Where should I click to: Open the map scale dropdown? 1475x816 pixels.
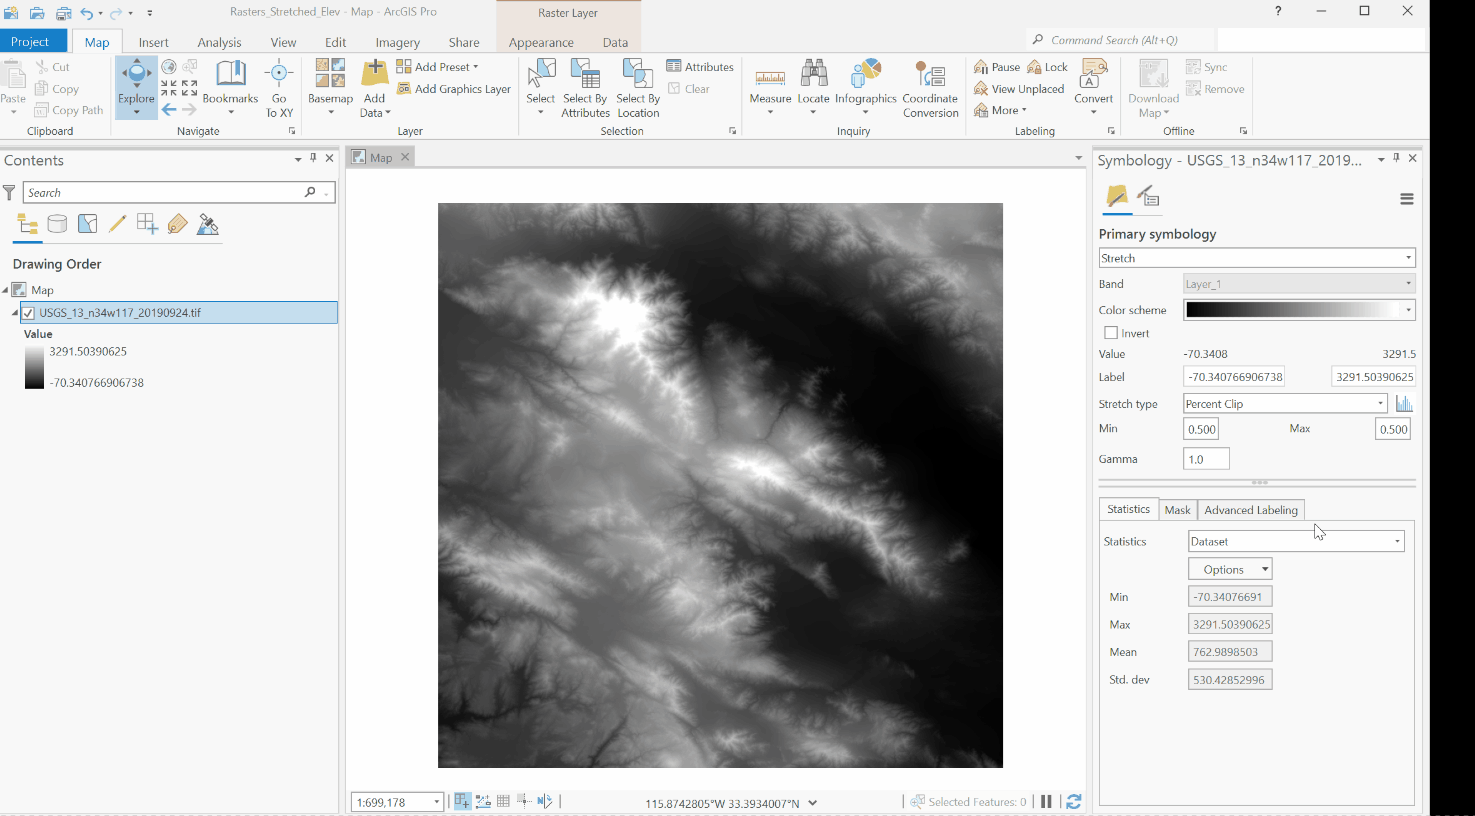(437, 802)
